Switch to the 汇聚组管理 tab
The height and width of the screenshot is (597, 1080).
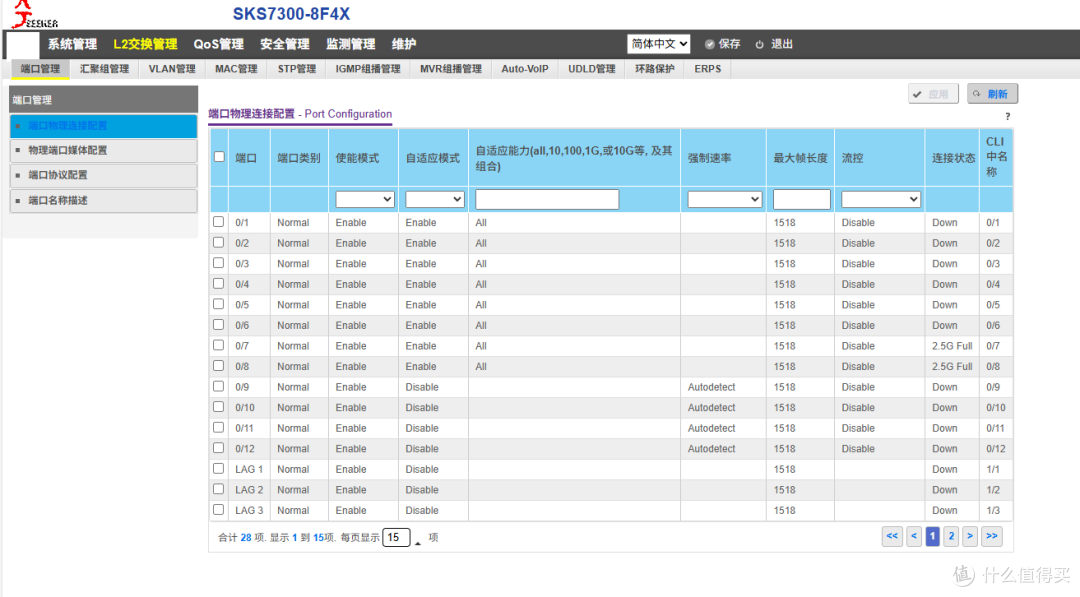coord(104,69)
